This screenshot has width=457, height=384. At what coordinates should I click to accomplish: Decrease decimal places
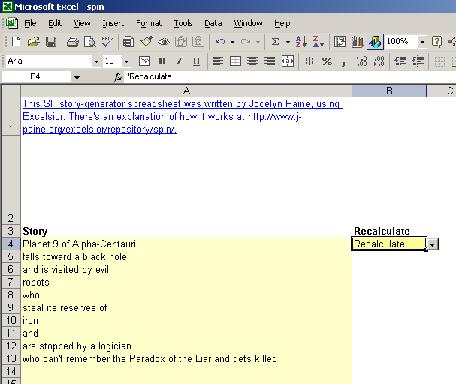coord(379,61)
